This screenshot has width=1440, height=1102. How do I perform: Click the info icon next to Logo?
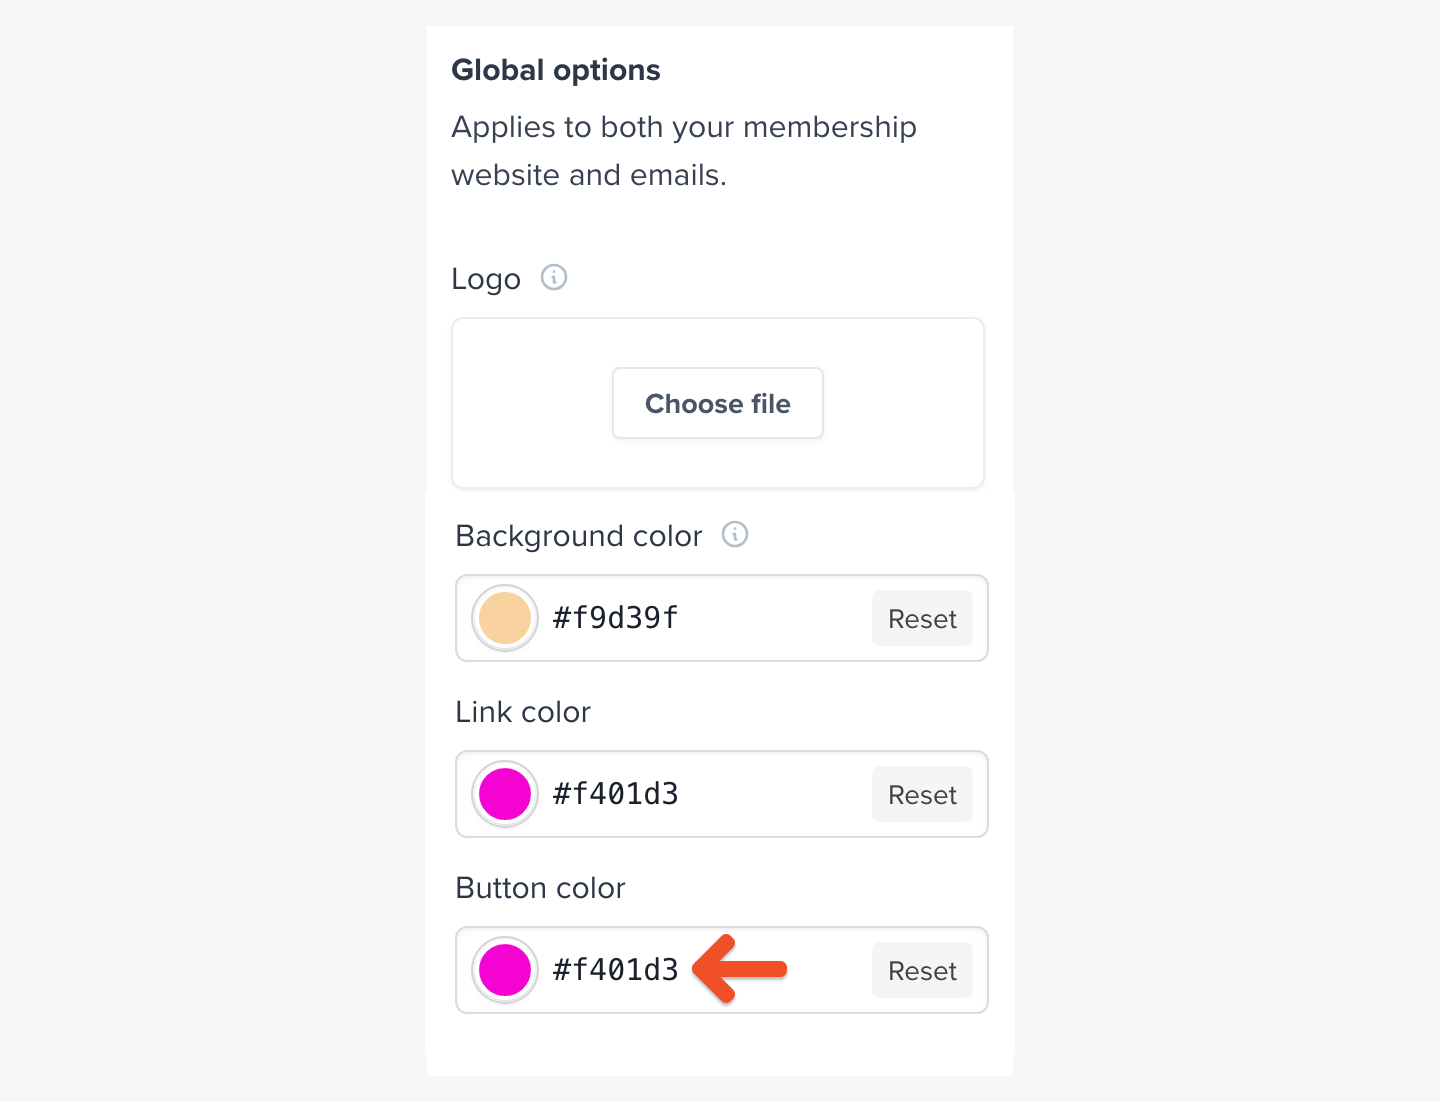click(554, 277)
